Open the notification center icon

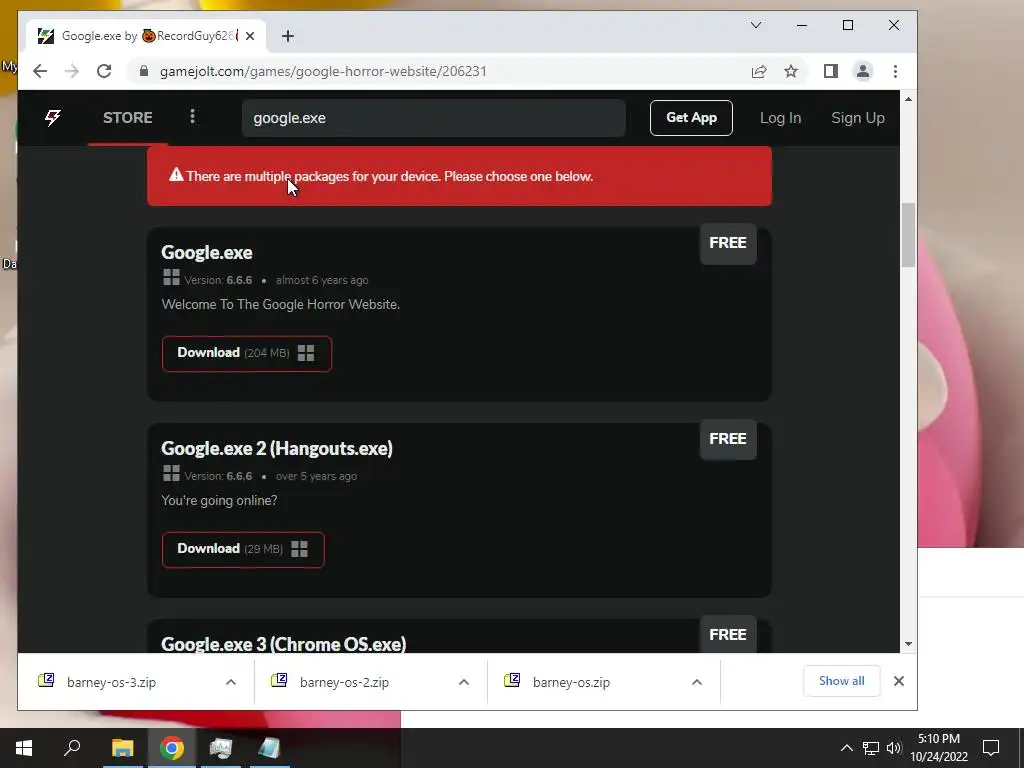click(x=991, y=748)
